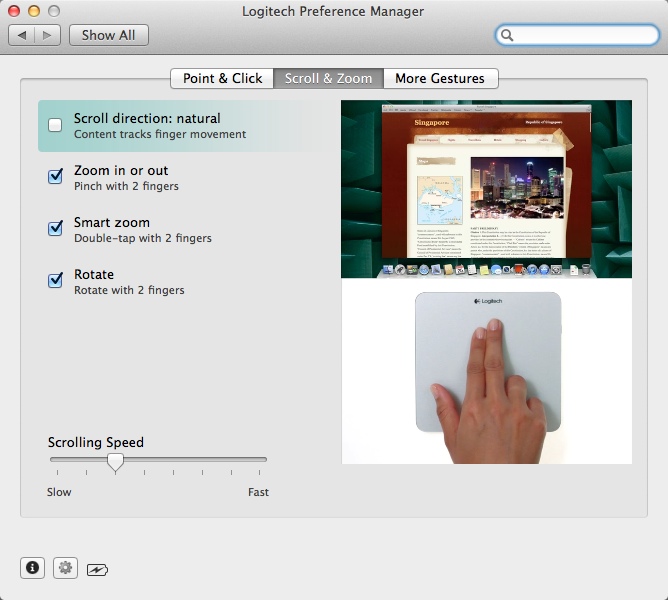Go forward with the right arrow
This screenshot has width=668, height=600.
pos(47,35)
